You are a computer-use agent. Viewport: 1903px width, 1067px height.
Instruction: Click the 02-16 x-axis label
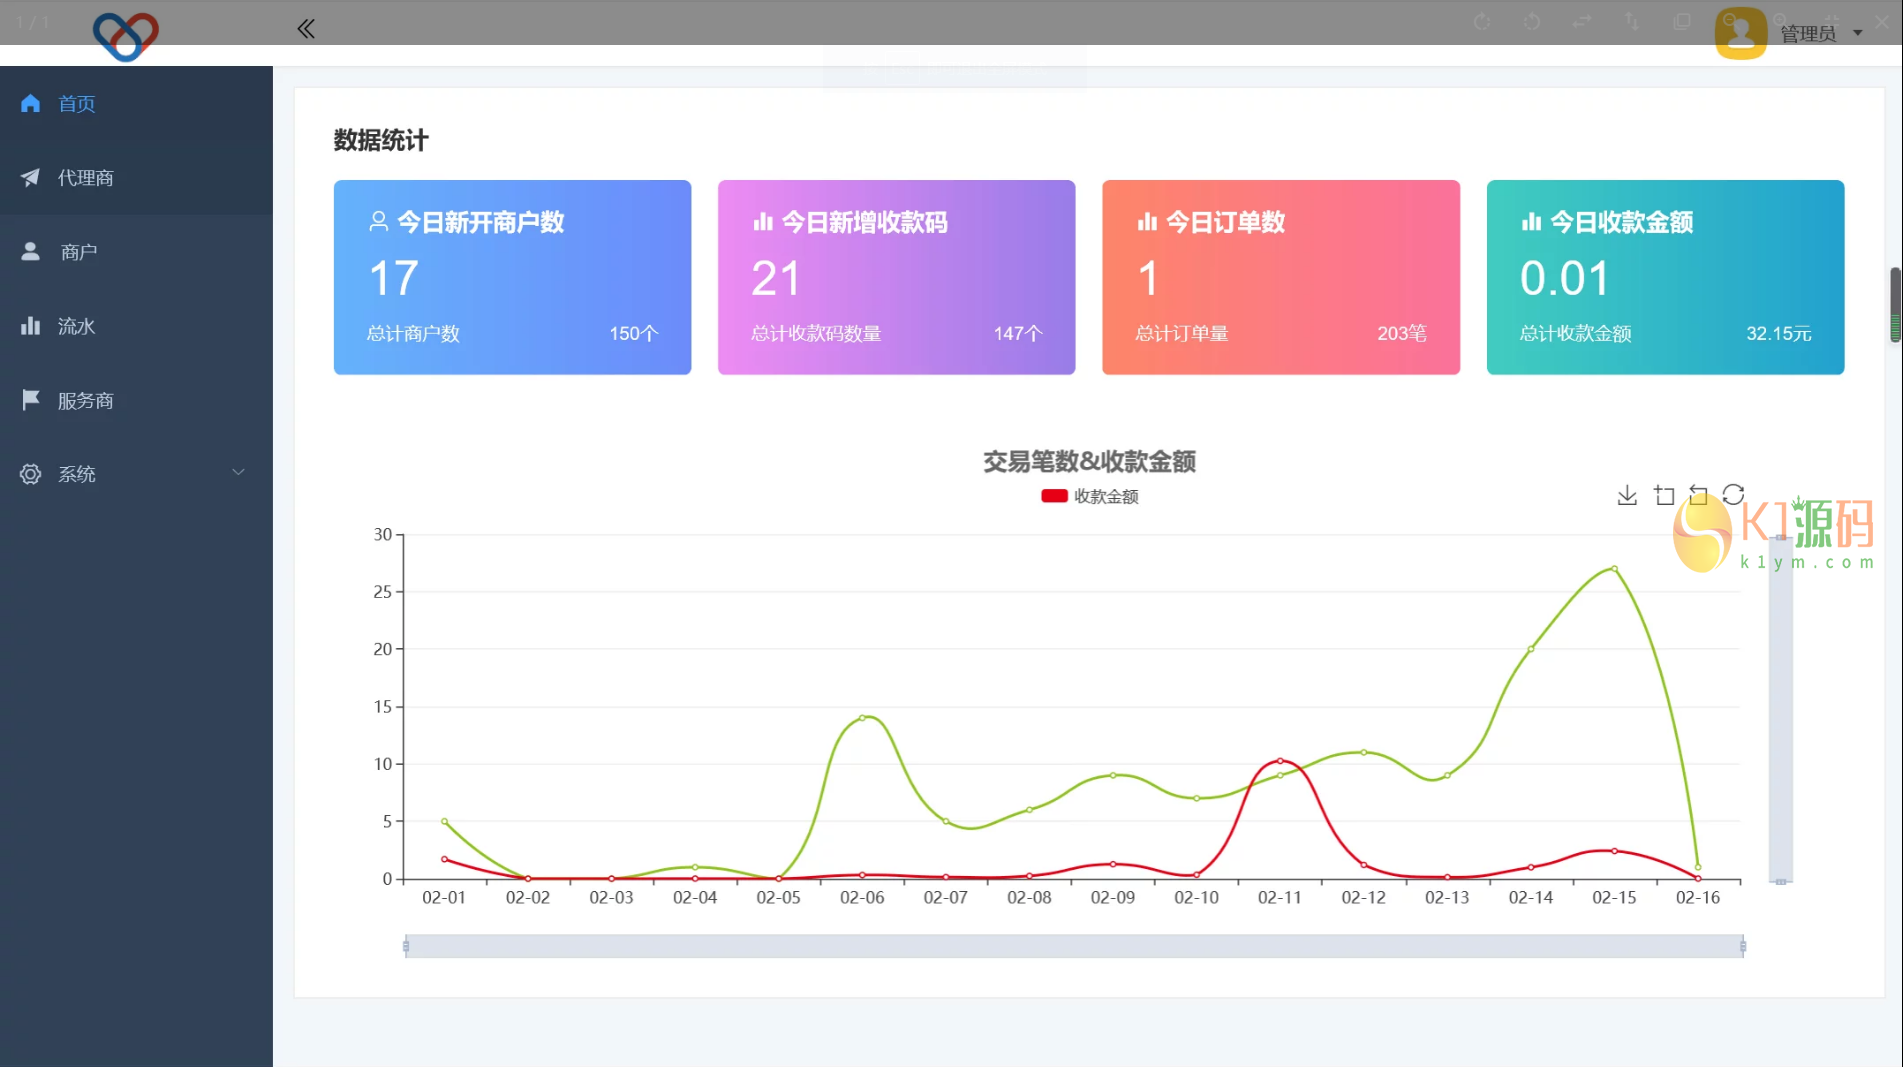click(1698, 897)
